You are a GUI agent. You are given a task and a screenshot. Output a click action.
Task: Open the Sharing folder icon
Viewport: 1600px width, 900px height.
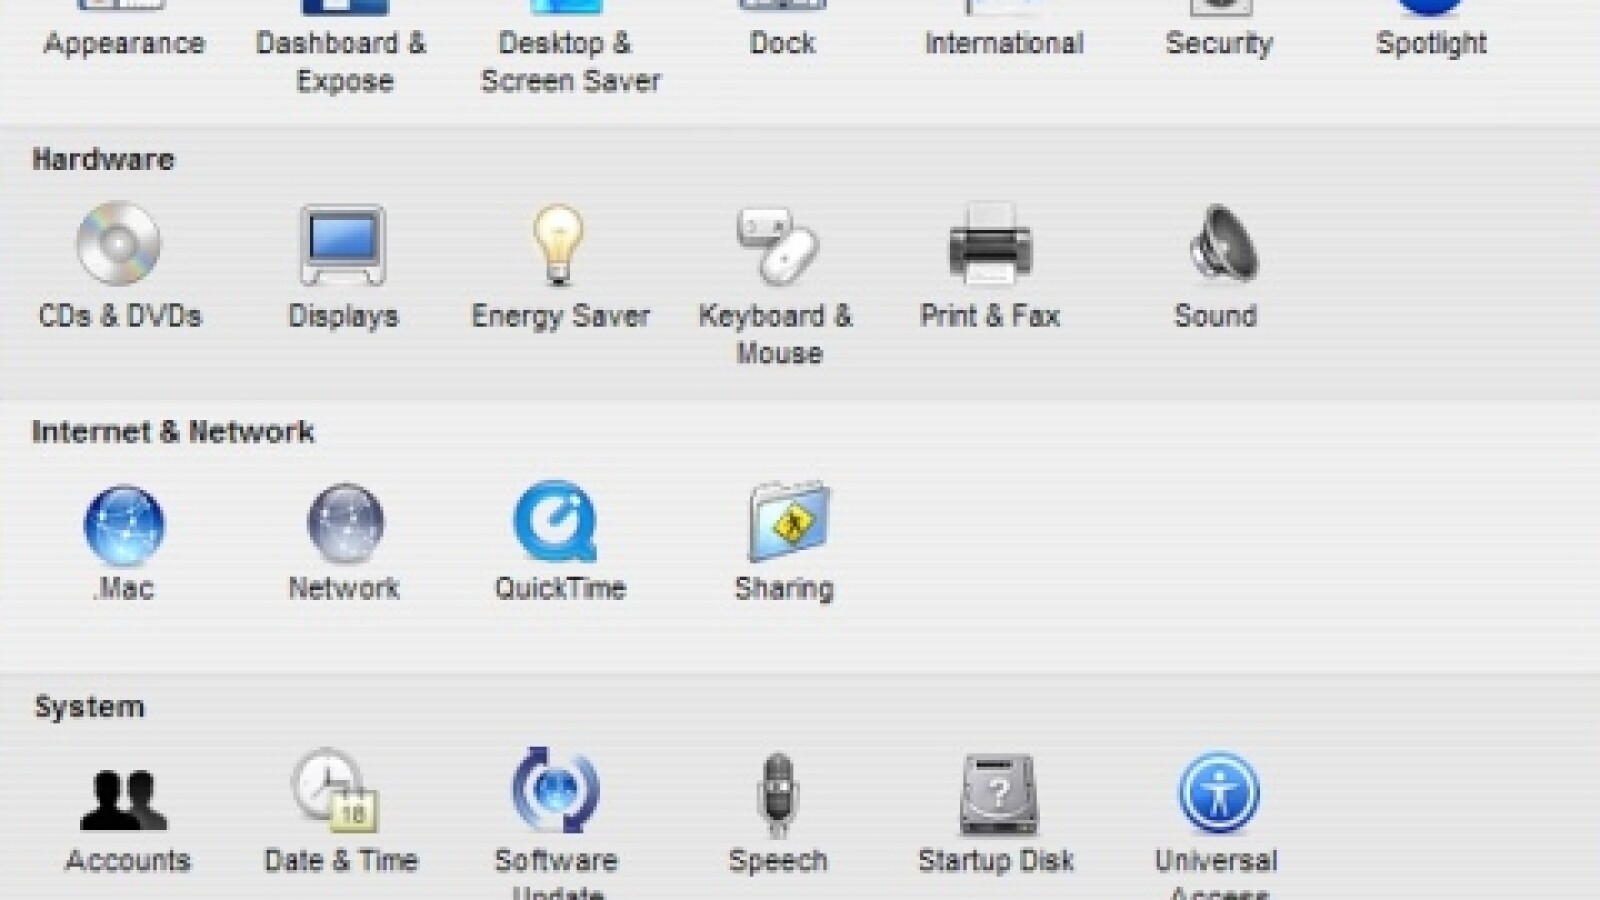click(788, 521)
